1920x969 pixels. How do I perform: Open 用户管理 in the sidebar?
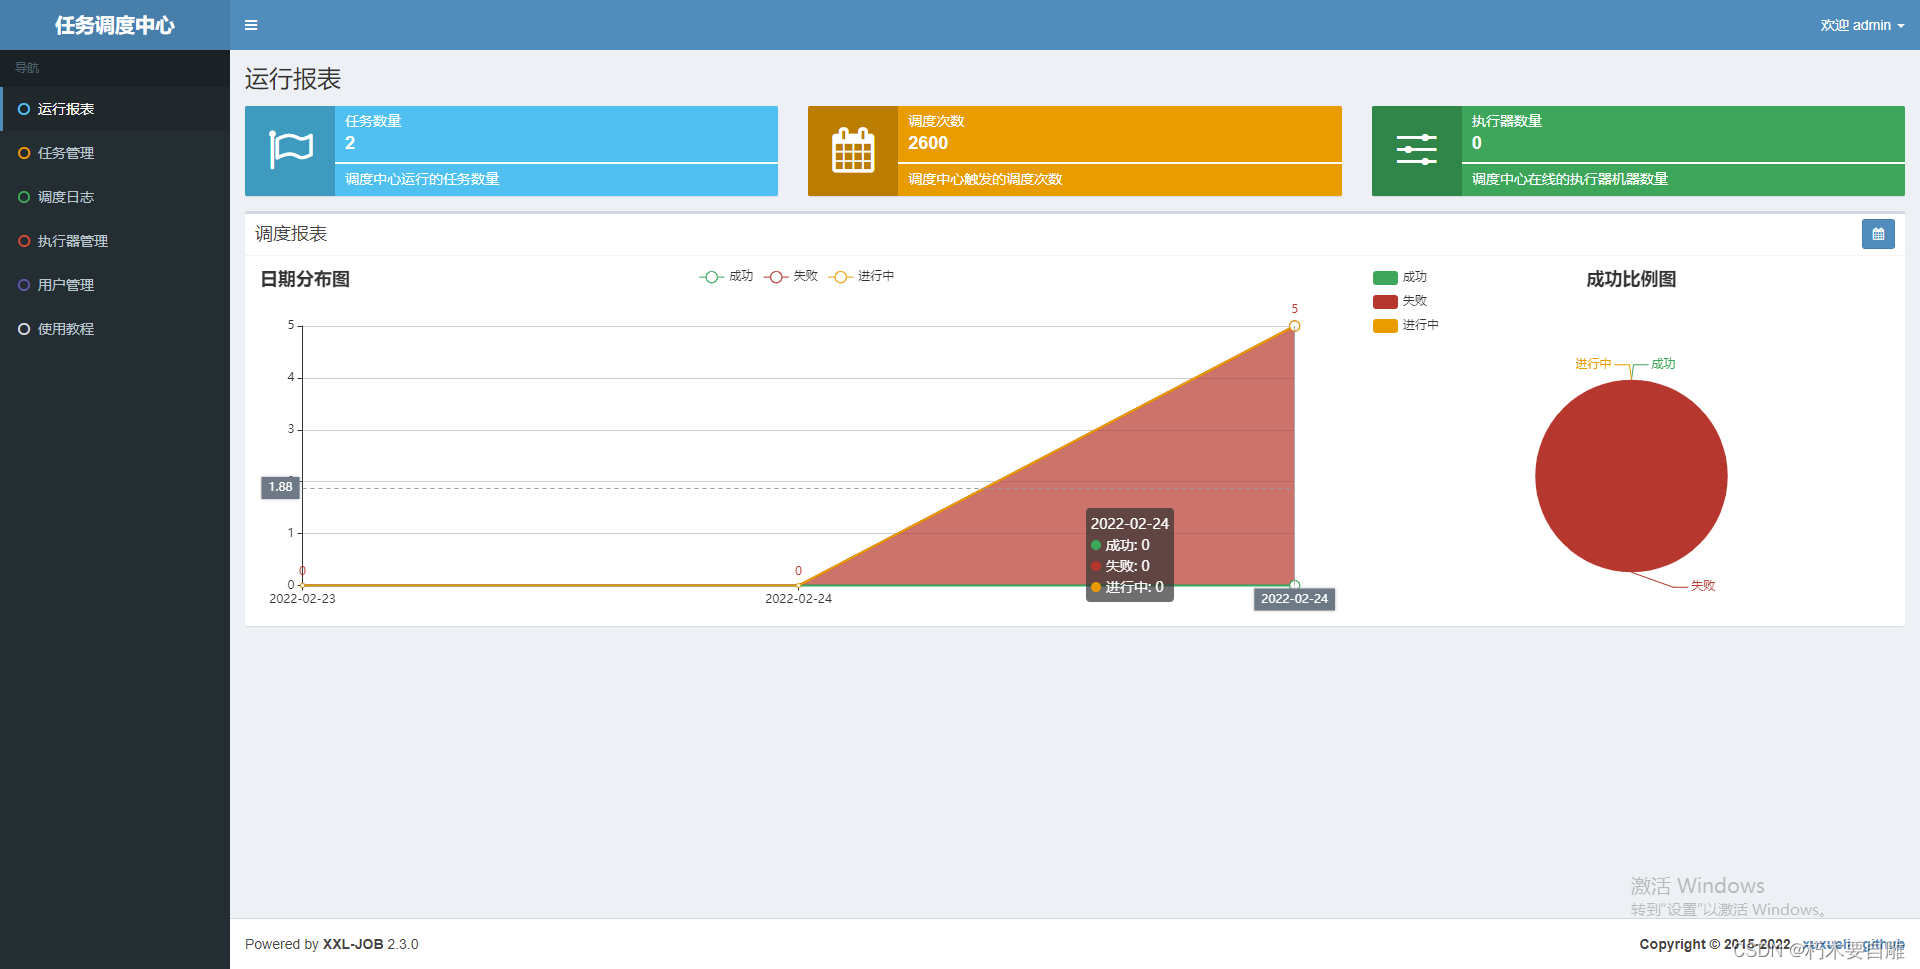click(x=115, y=285)
